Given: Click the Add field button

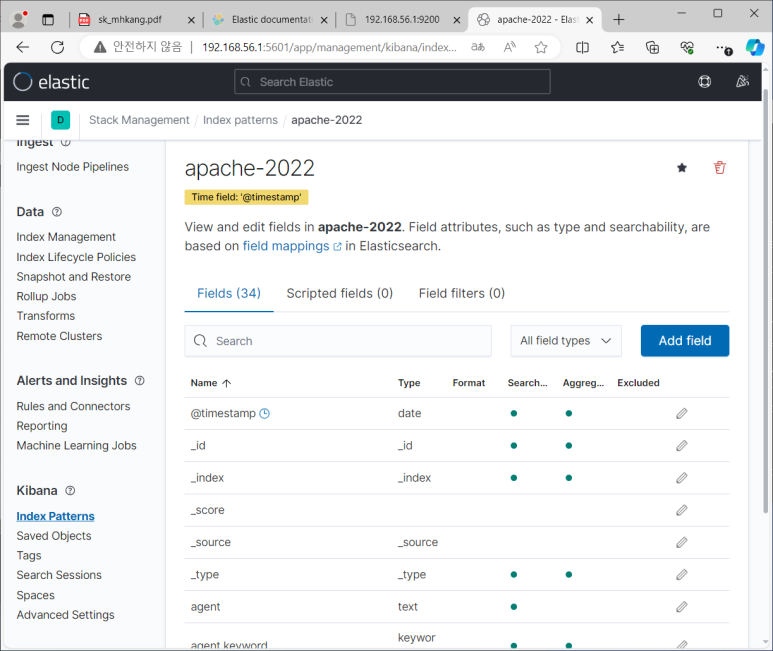Looking at the screenshot, I should pyautogui.click(x=685, y=341).
